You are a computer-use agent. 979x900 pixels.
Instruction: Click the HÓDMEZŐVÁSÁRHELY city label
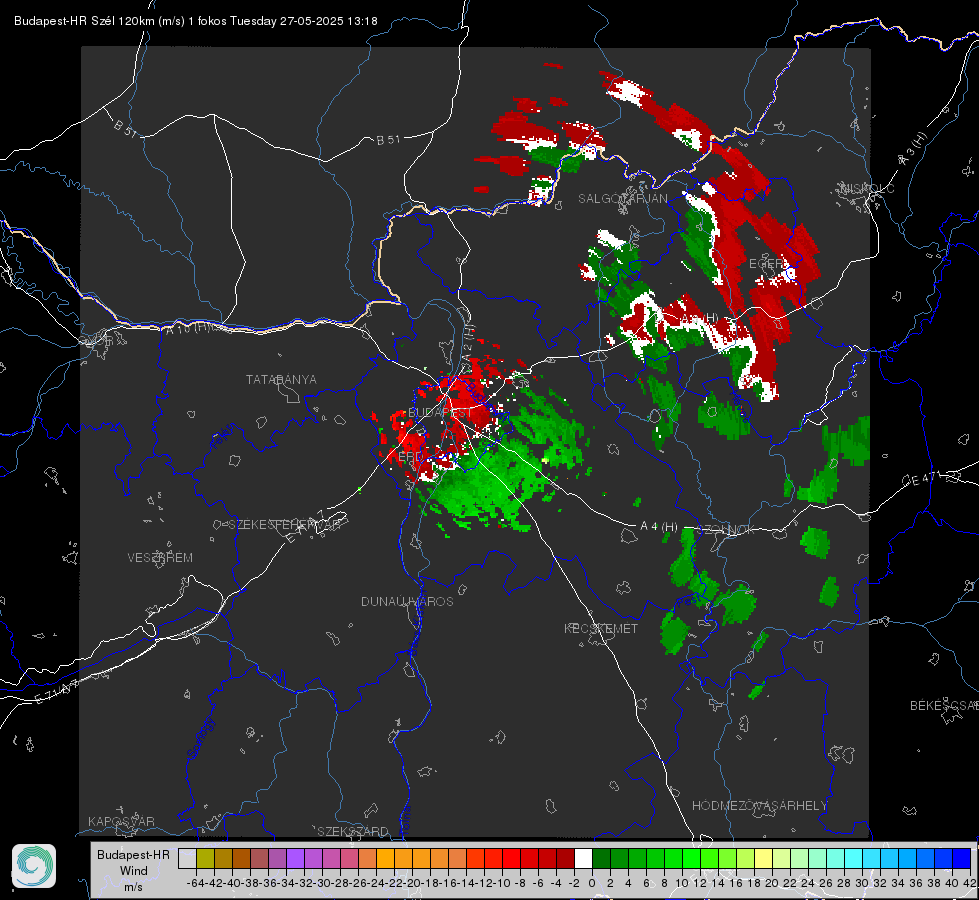759,806
